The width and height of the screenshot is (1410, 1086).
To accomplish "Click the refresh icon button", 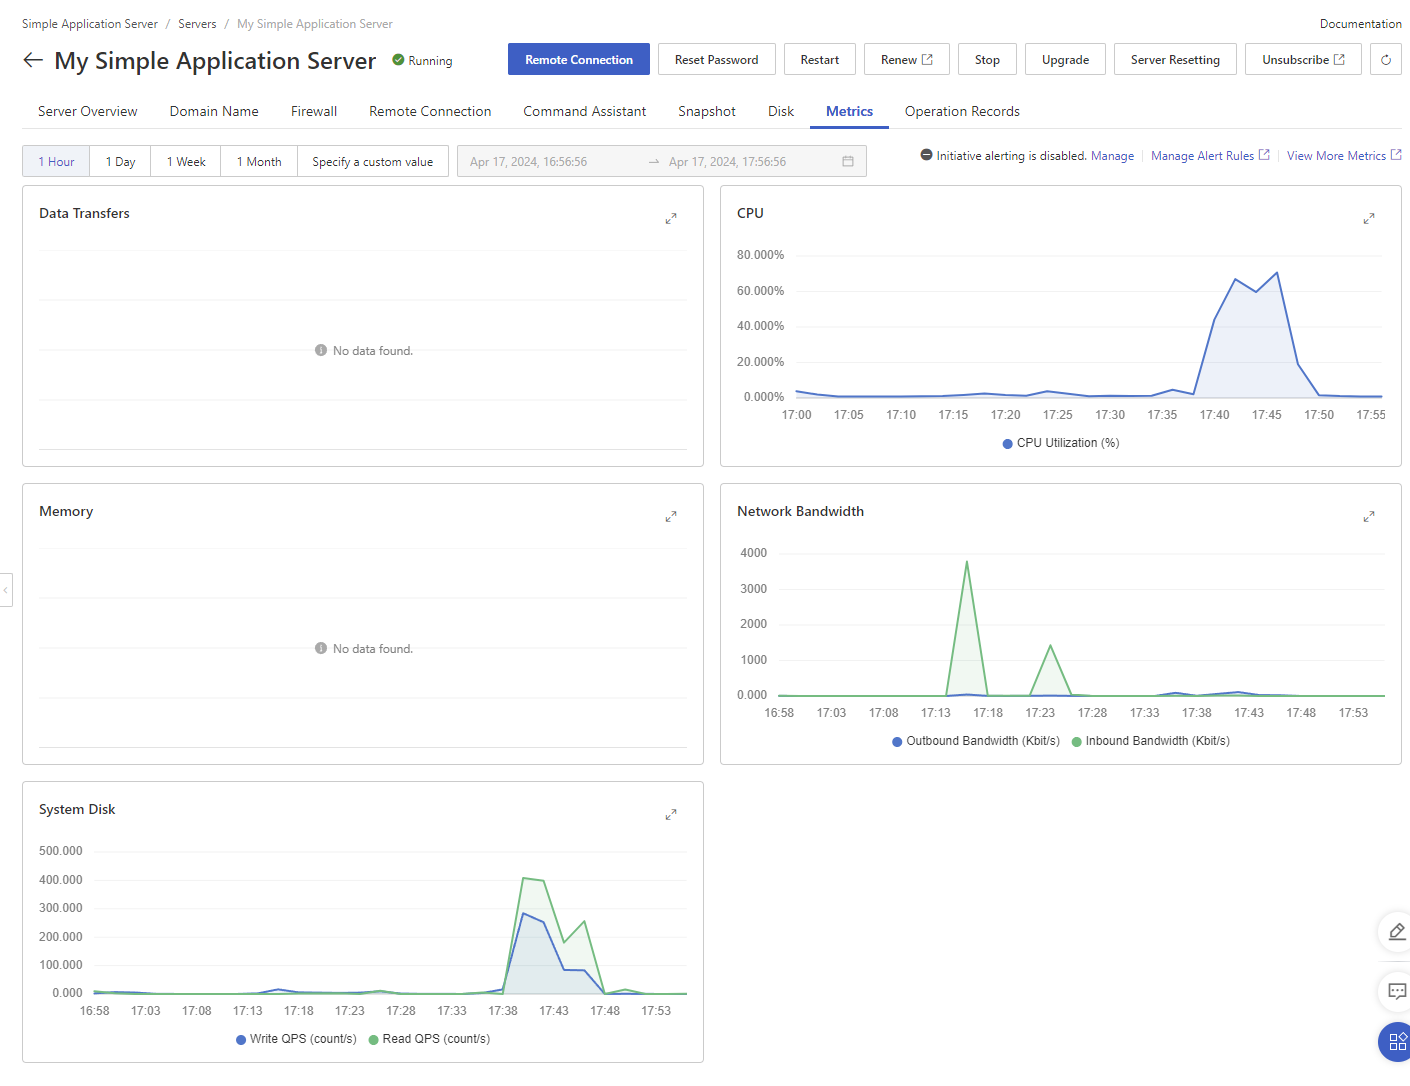I will coord(1386,60).
